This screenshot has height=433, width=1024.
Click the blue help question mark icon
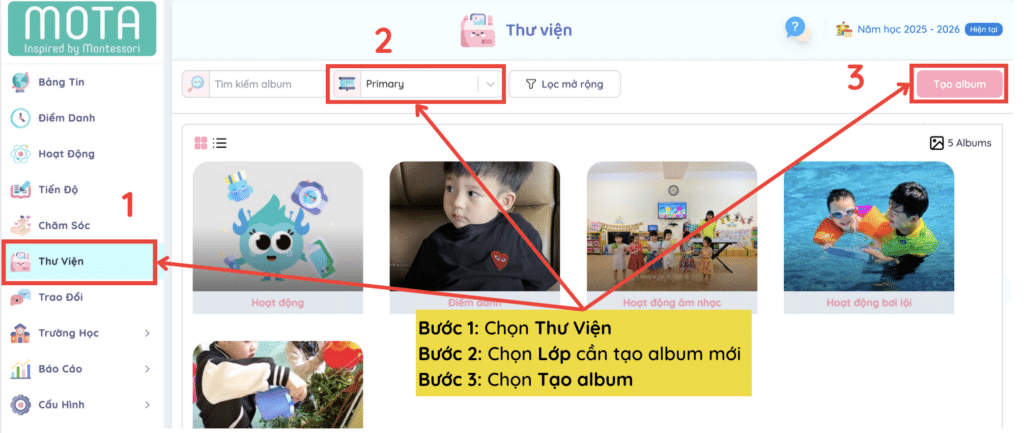[x=795, y=27]
